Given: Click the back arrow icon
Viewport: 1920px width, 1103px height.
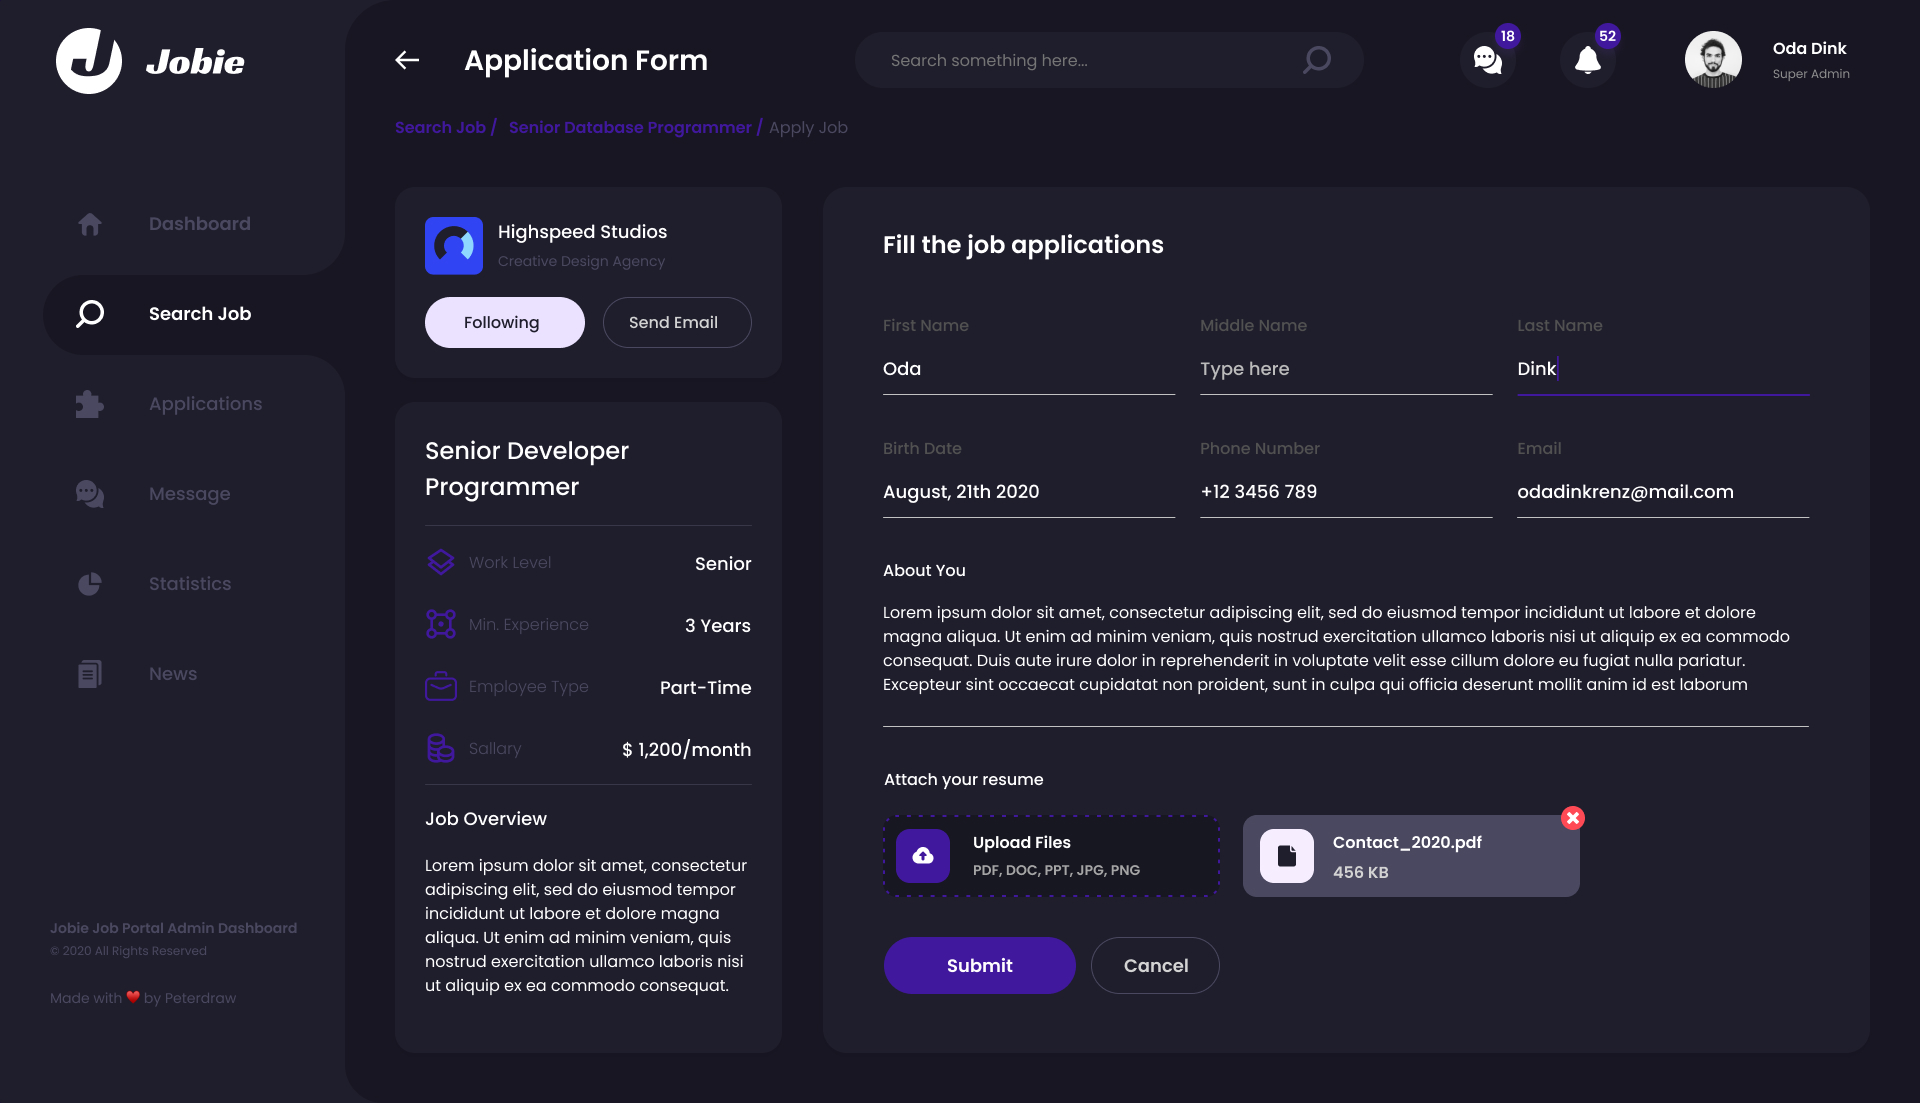Looking at the screenshot, I should (407, 60).
